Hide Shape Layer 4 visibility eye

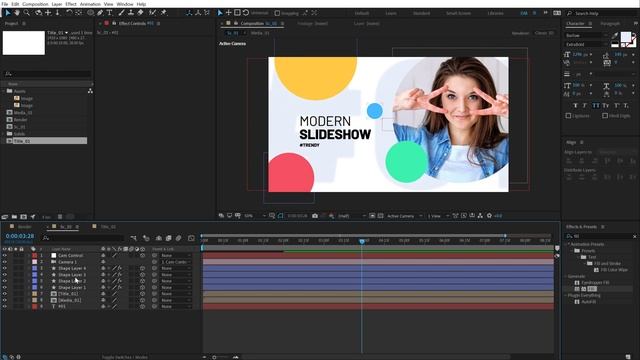click(4, 268)
